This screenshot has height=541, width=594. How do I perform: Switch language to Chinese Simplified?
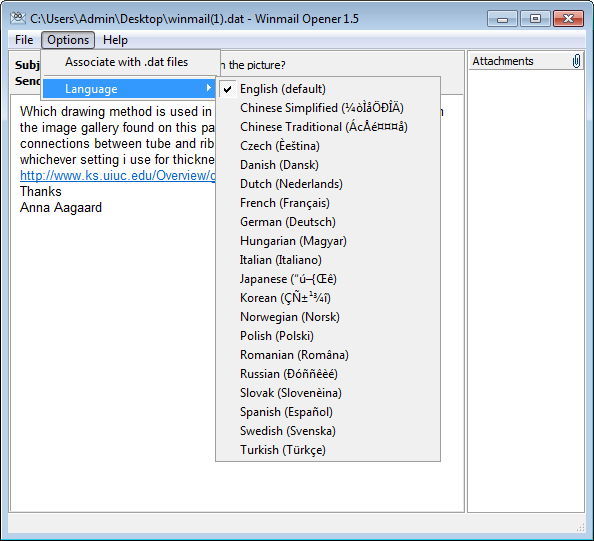tap(328, 108)
